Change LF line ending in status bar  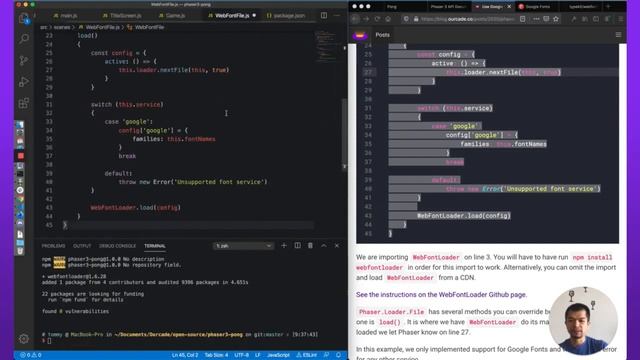coord(258,355)
